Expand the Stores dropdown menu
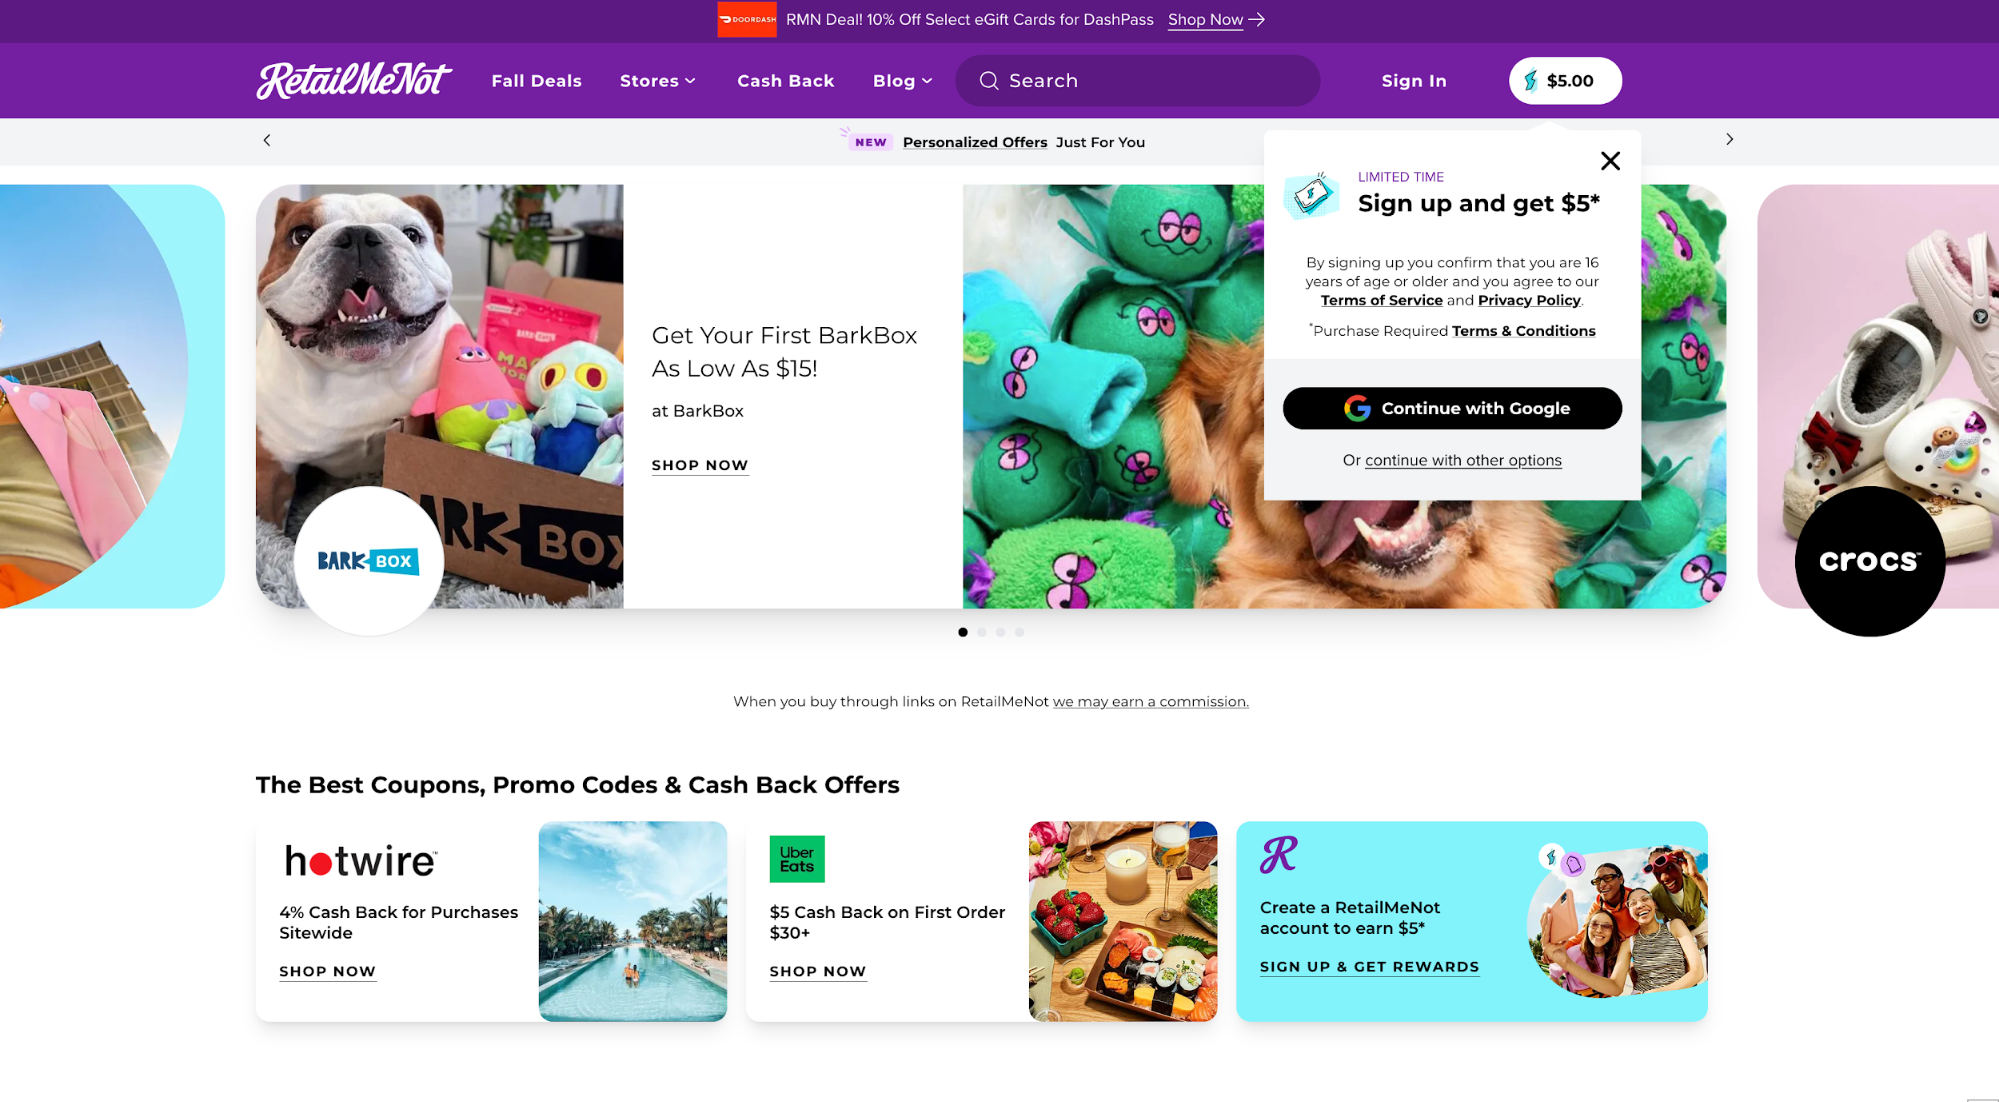 657,81
